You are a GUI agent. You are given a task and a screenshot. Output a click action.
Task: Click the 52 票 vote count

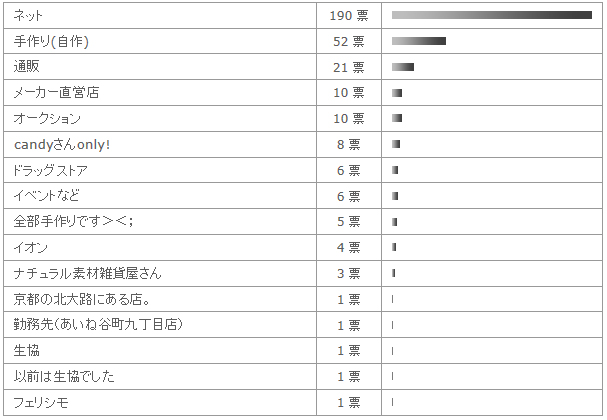pyautogui.click(x=349, y=41)
